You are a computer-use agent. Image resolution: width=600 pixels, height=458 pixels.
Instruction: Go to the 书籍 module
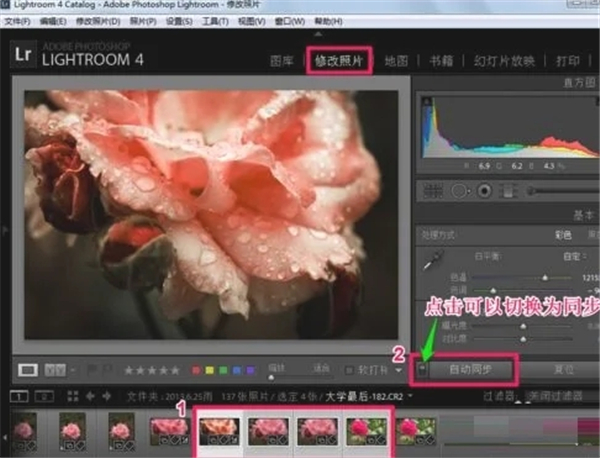(441, 61)
